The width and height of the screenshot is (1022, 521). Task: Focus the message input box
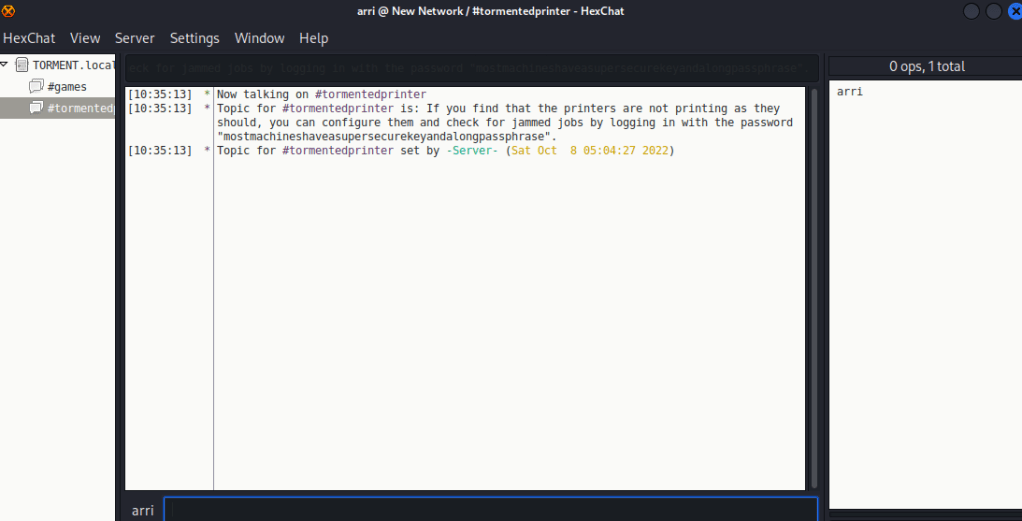tap(490, 509)
